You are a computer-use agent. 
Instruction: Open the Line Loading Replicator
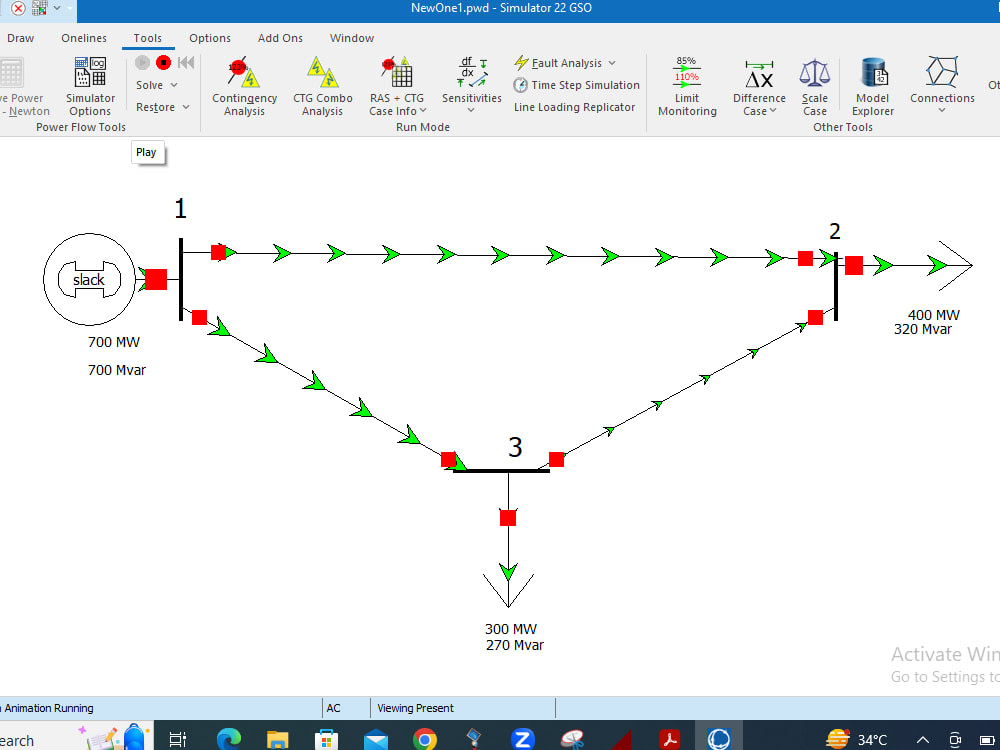574,107
